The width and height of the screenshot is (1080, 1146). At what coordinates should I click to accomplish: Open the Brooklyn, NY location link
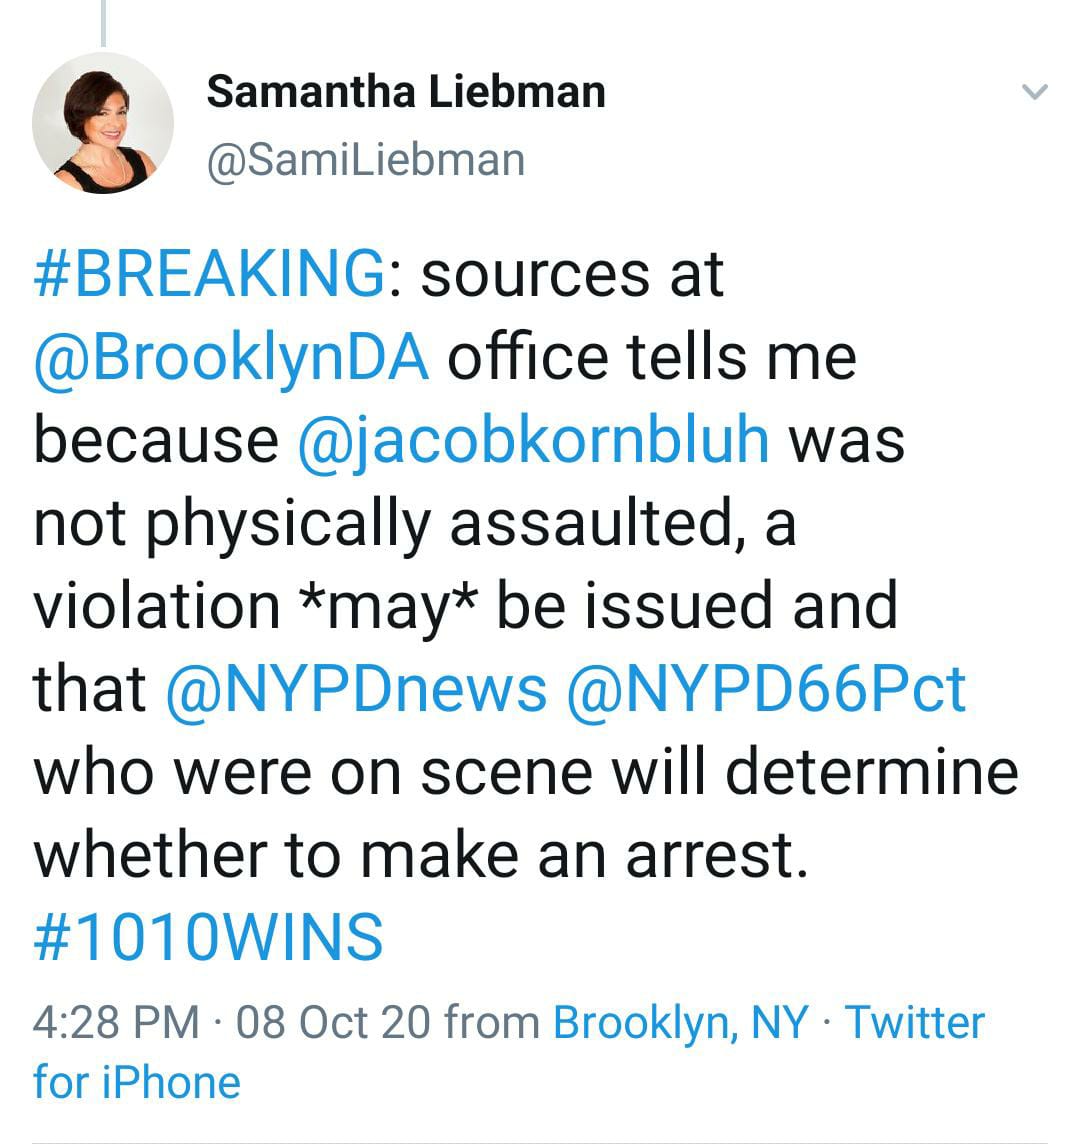(x=680, y=1022)
